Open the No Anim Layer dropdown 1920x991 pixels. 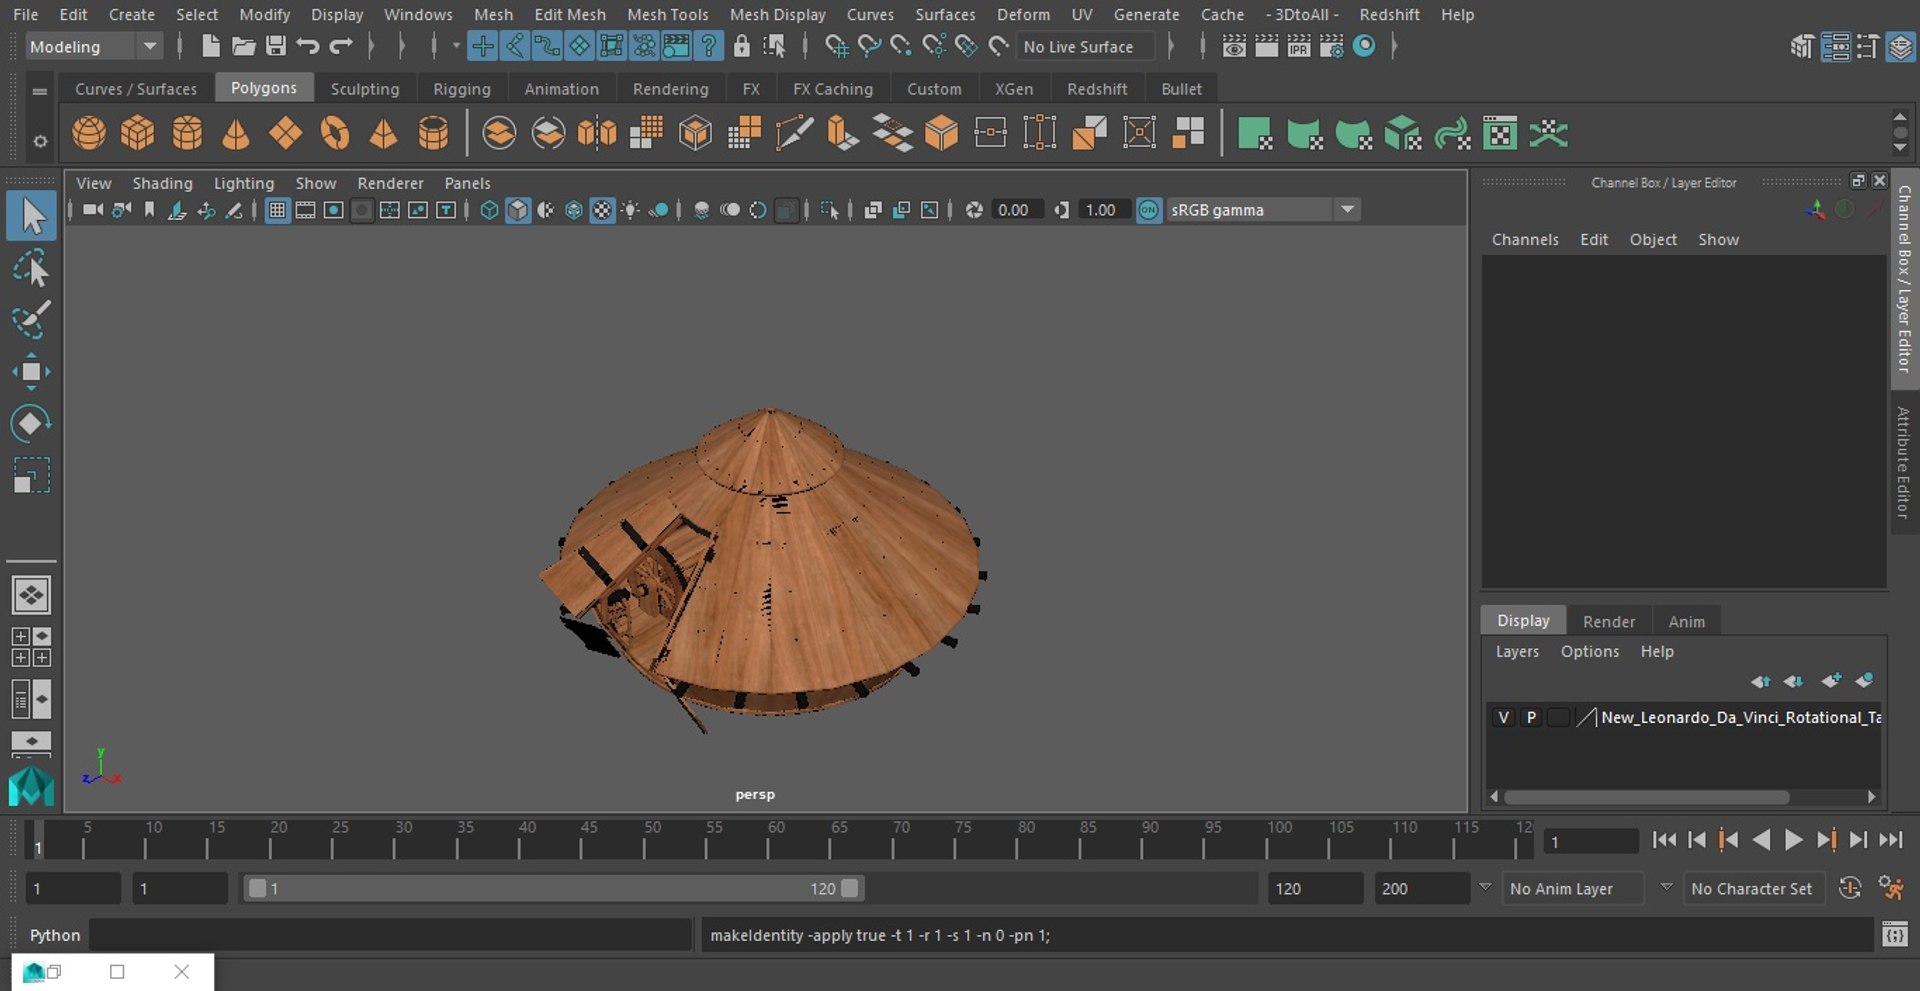(x=1575, y=888)
